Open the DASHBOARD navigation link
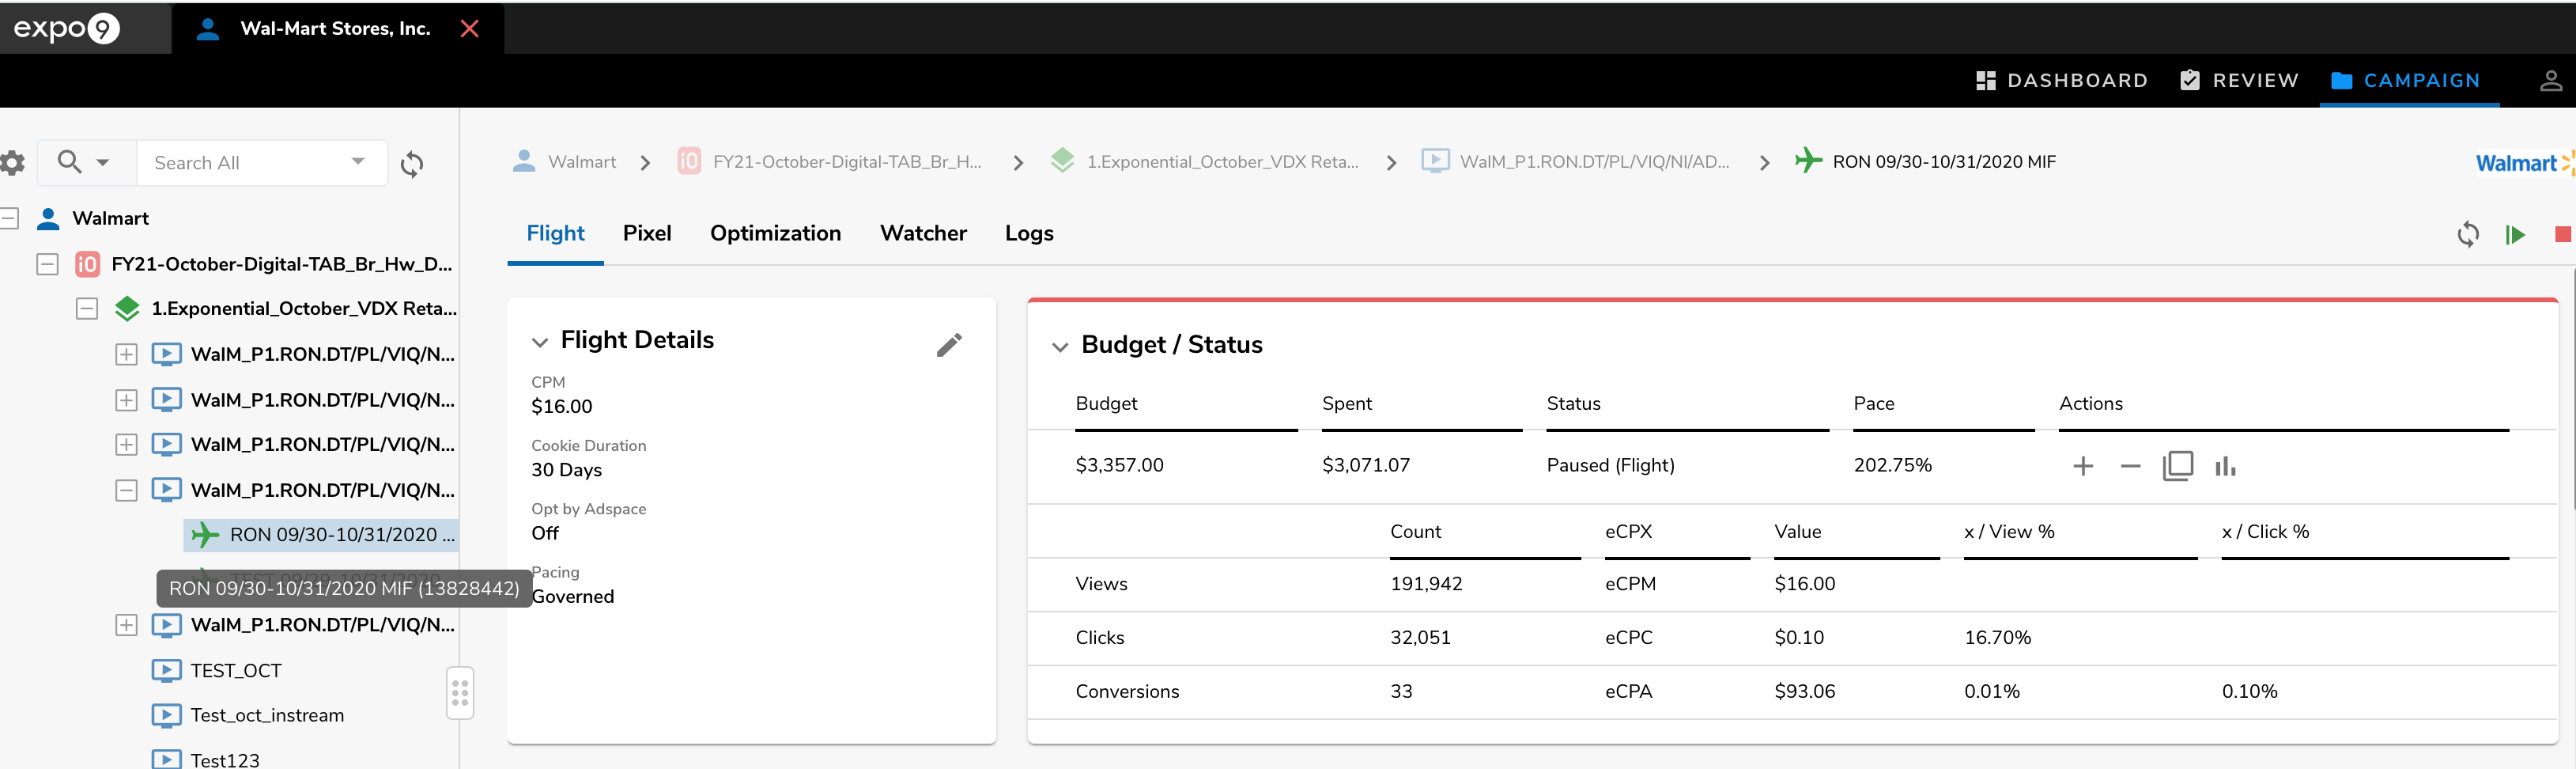This screenshot has width=2576, height=769. tap(2061, 81)
